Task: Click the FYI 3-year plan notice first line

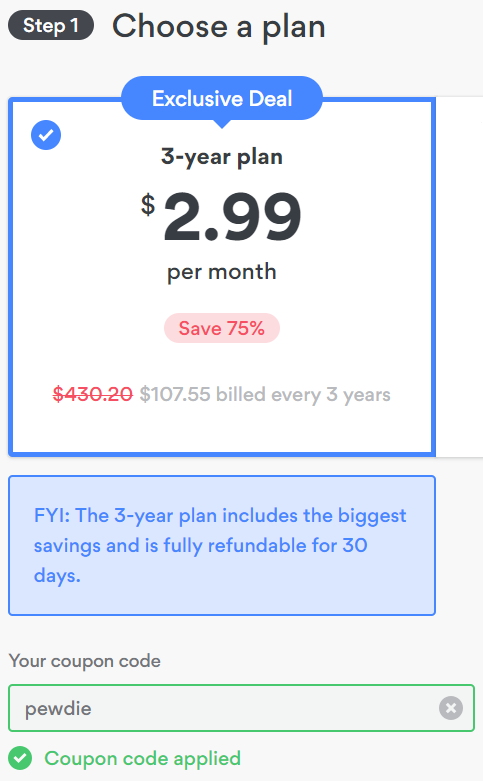Action: [220, 516]
